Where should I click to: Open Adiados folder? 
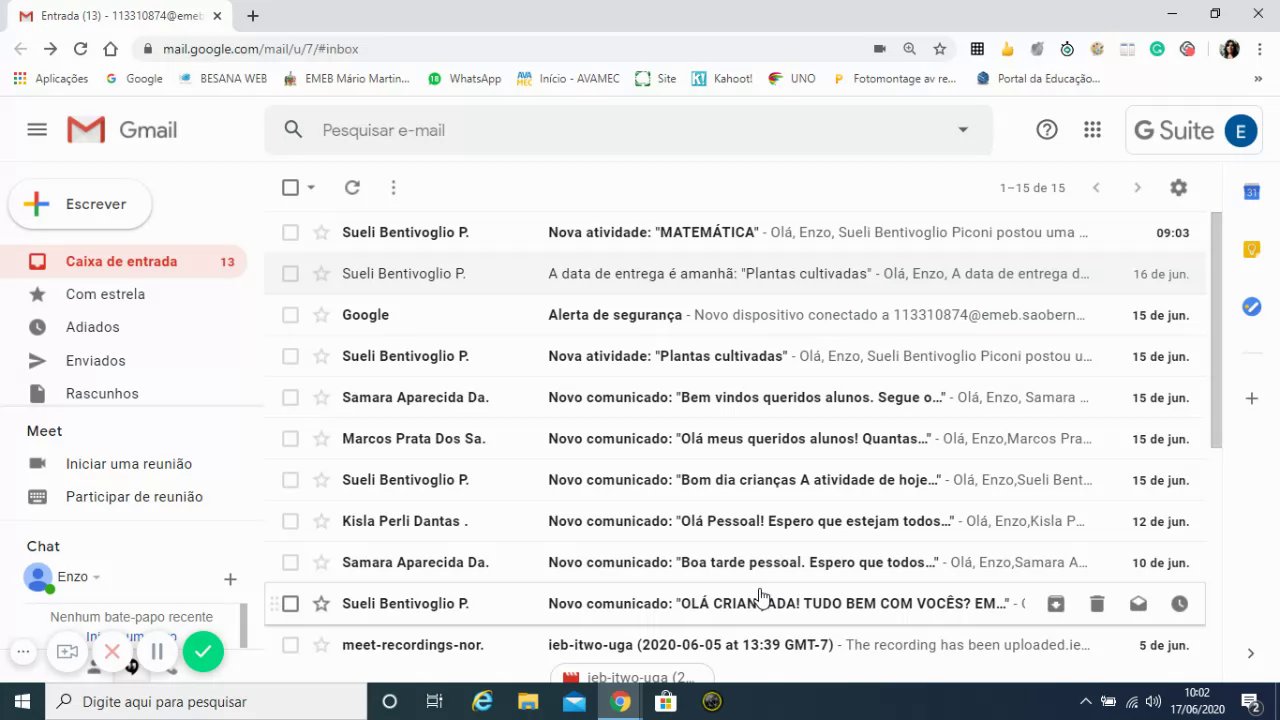pyautogui.click(x=92, y=327)
